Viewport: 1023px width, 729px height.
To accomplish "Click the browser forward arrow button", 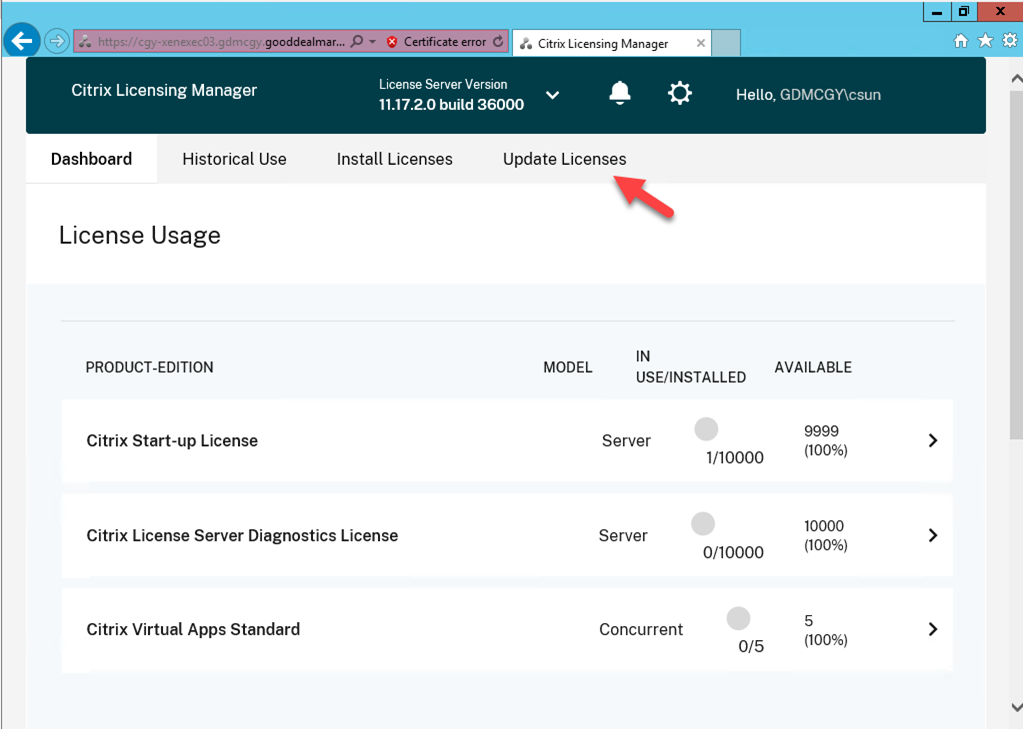I will (x=57, y=42).
